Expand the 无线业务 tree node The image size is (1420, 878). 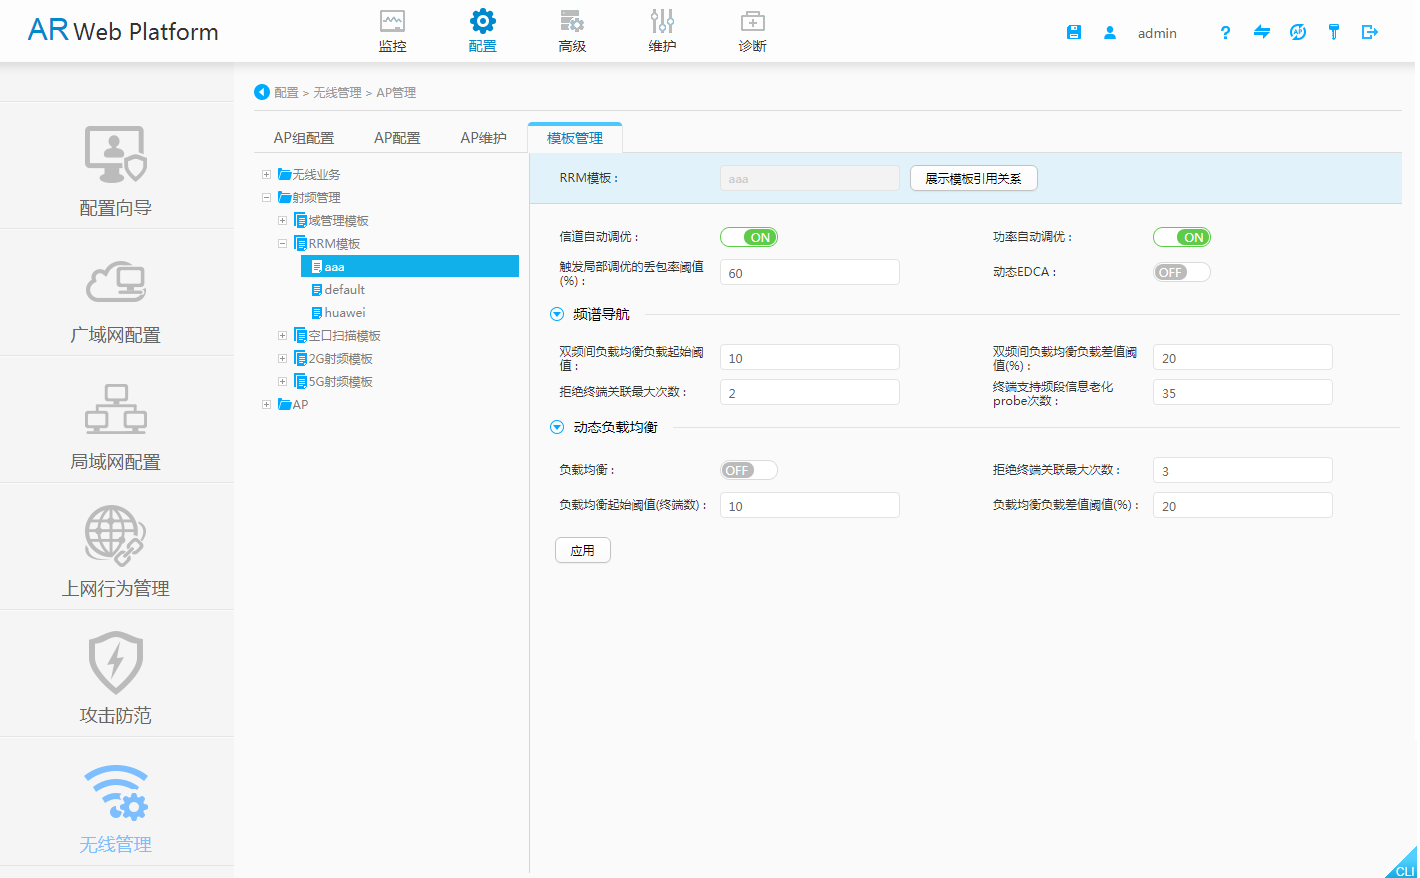pyautogui.click(x=266, y=174)
